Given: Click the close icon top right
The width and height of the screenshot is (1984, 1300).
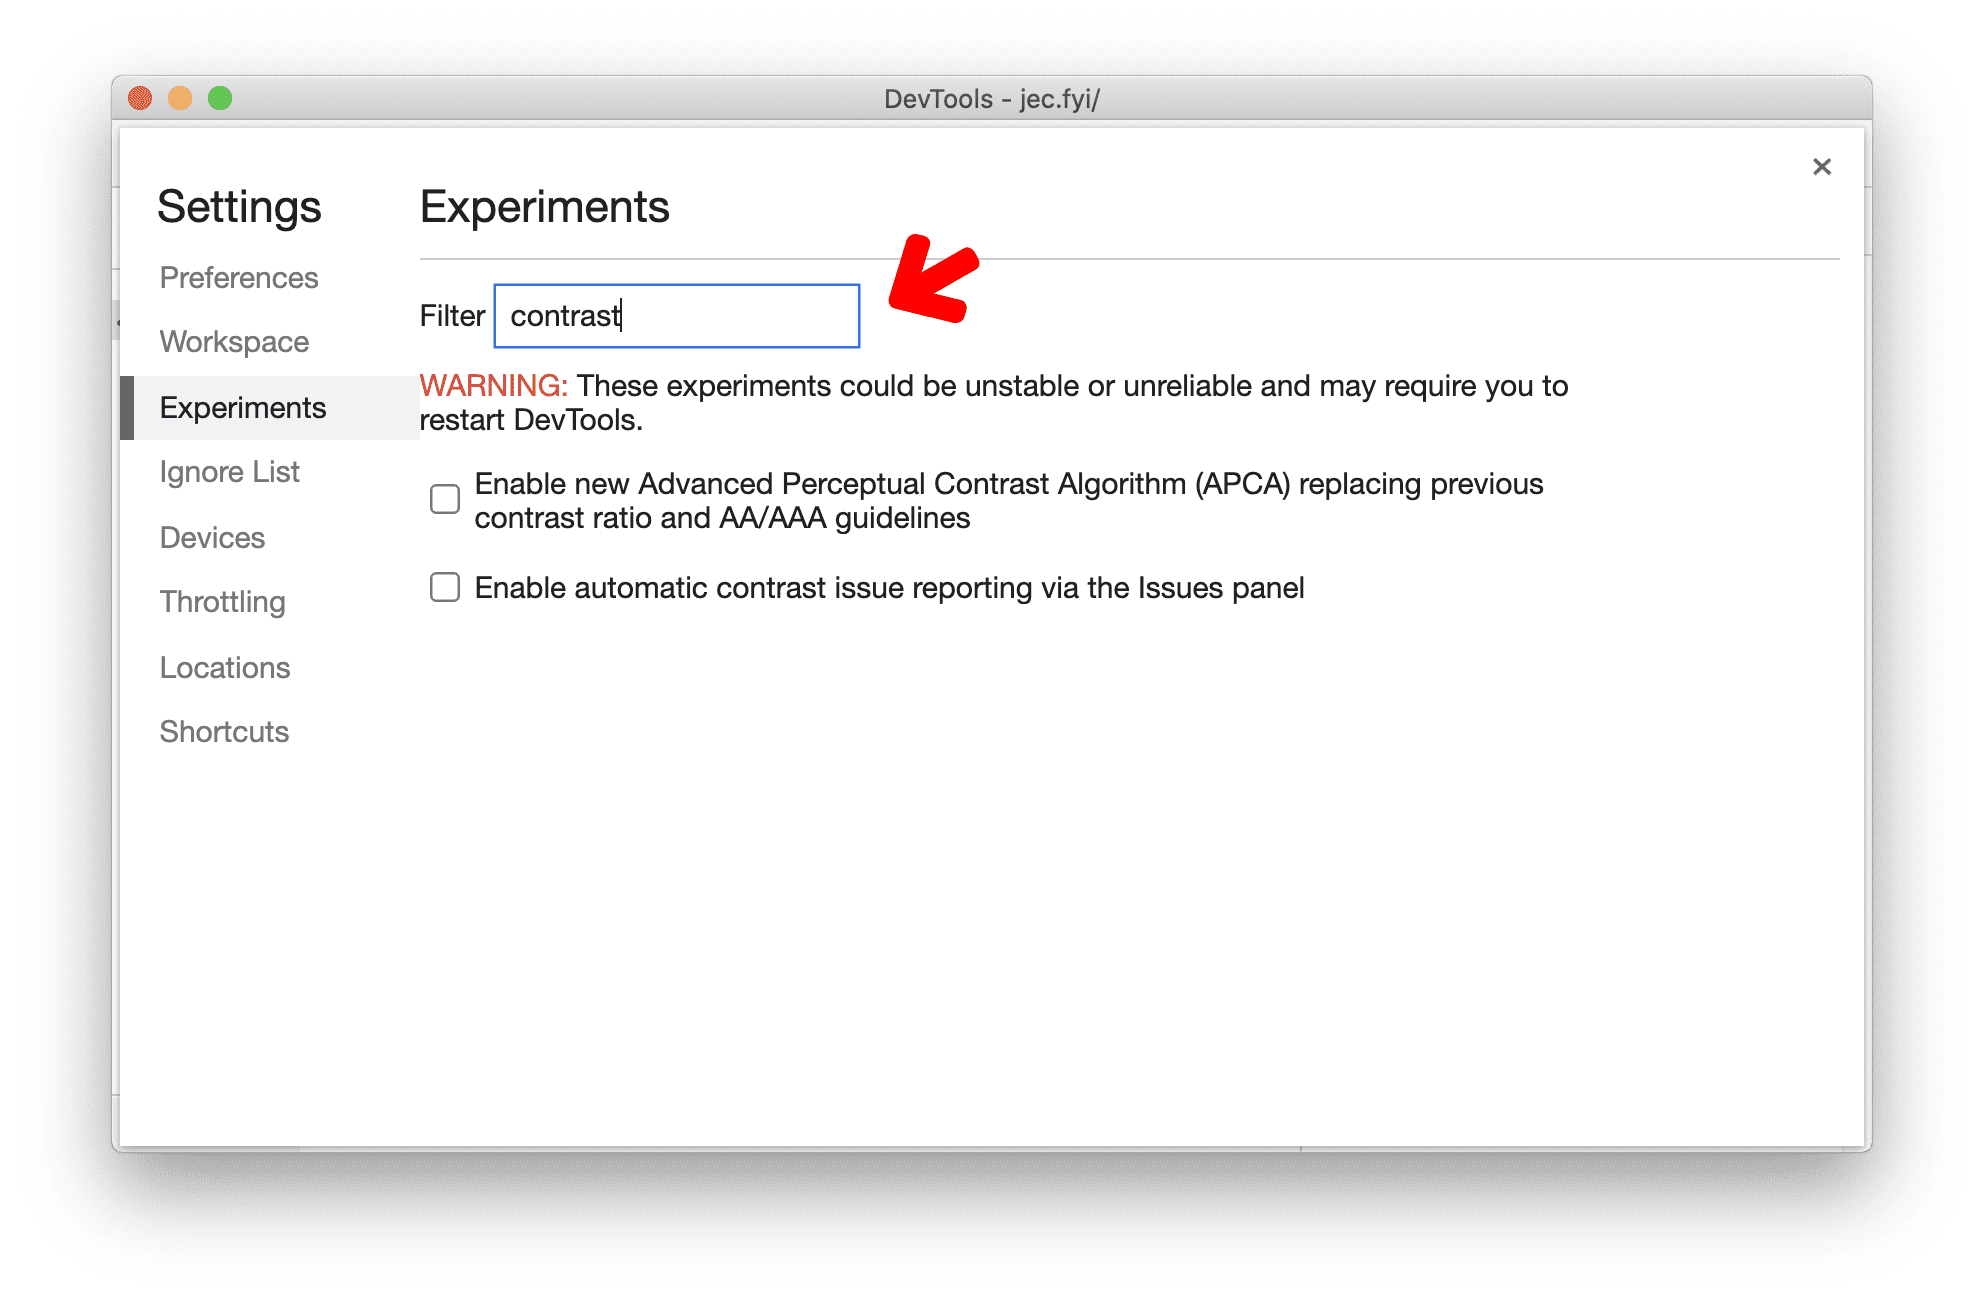Looking at the screenshot, I should [x=1822, y=165].
